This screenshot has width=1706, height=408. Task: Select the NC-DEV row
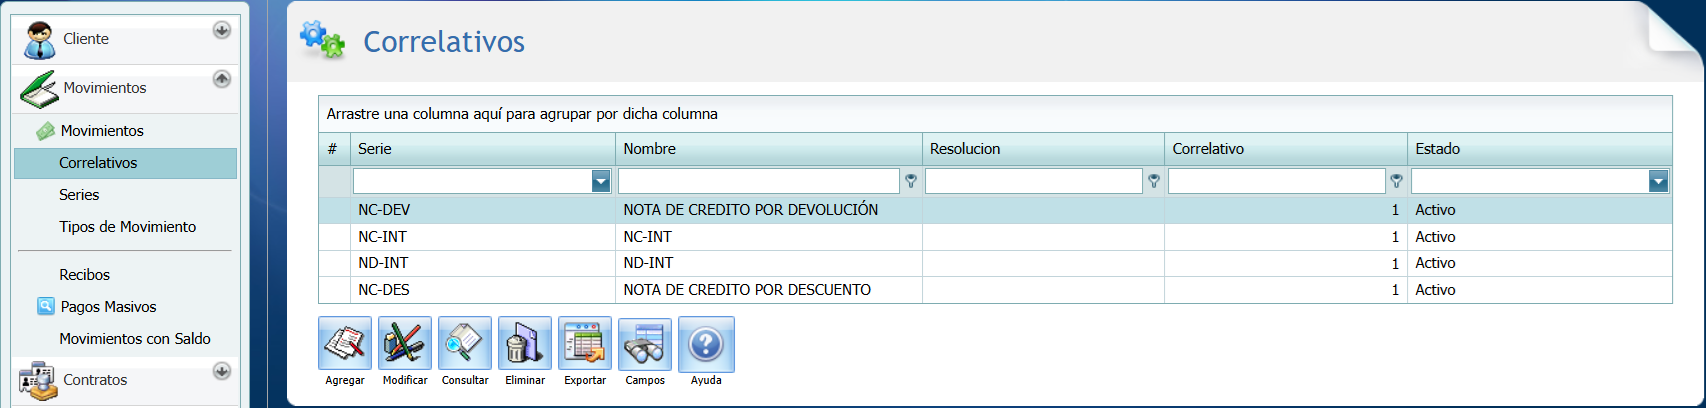[x=995, y=210]
